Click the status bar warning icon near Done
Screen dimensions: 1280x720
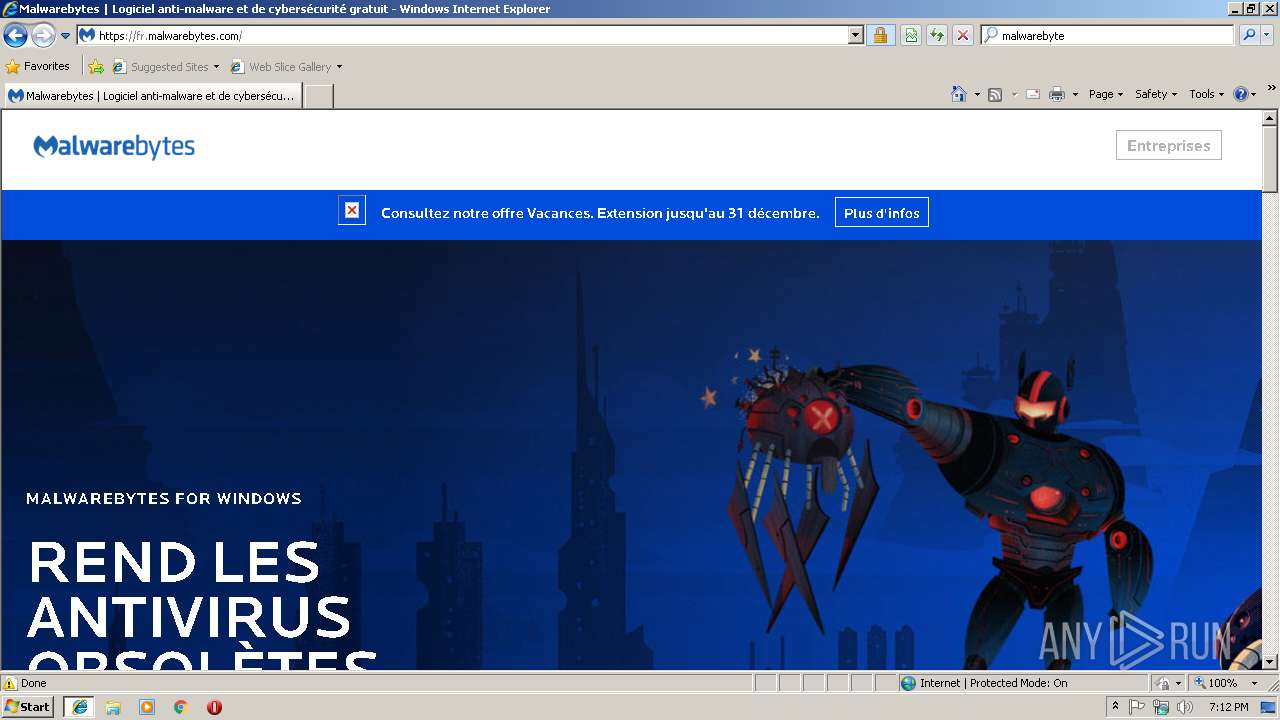click(10, 683)
